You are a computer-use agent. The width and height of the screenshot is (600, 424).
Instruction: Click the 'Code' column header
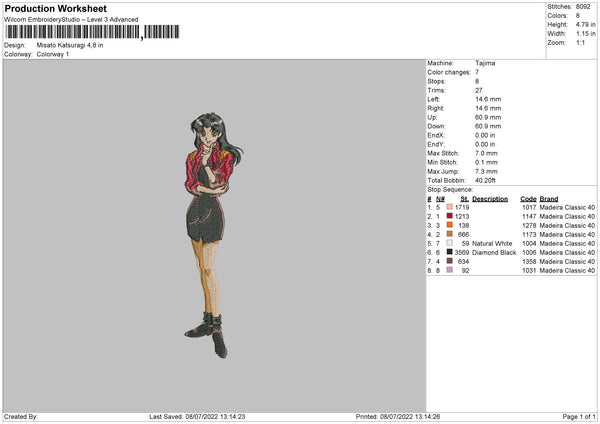(528, 199)
